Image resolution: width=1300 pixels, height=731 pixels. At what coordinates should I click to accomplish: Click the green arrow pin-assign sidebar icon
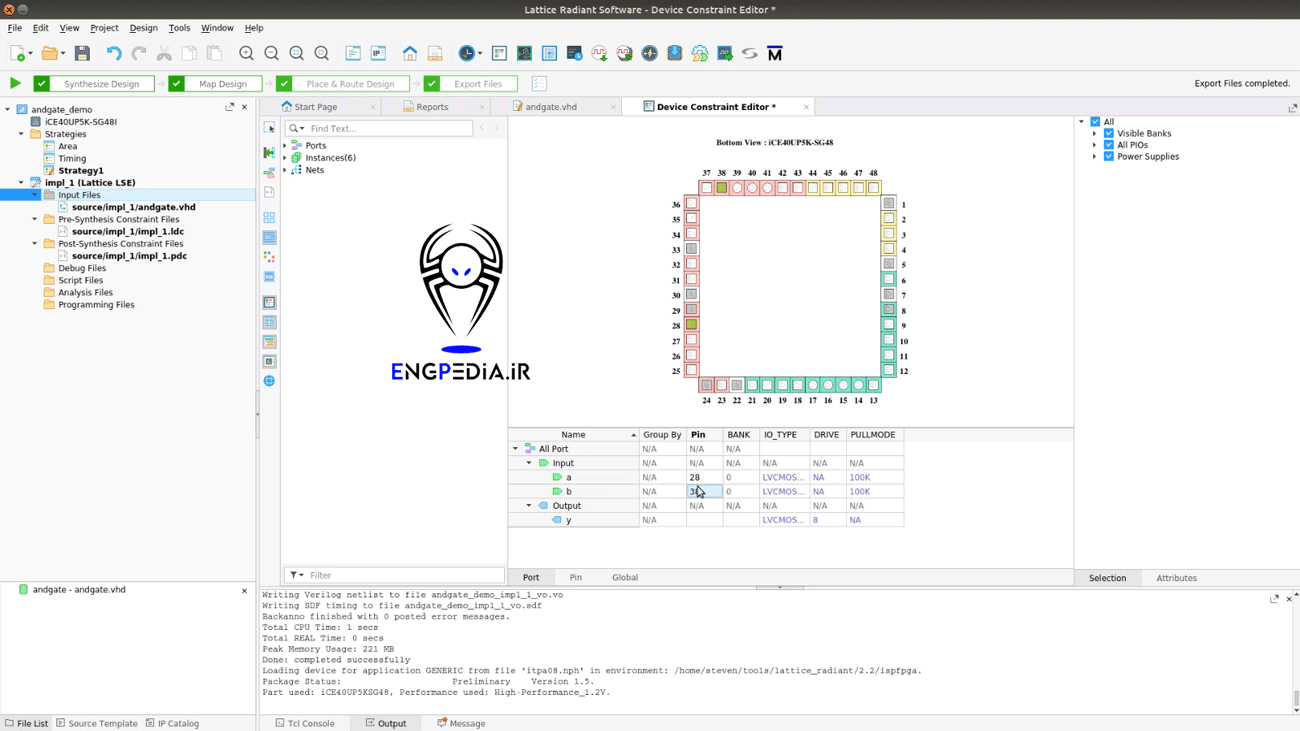pyautogui.click(x=269, y=152)
